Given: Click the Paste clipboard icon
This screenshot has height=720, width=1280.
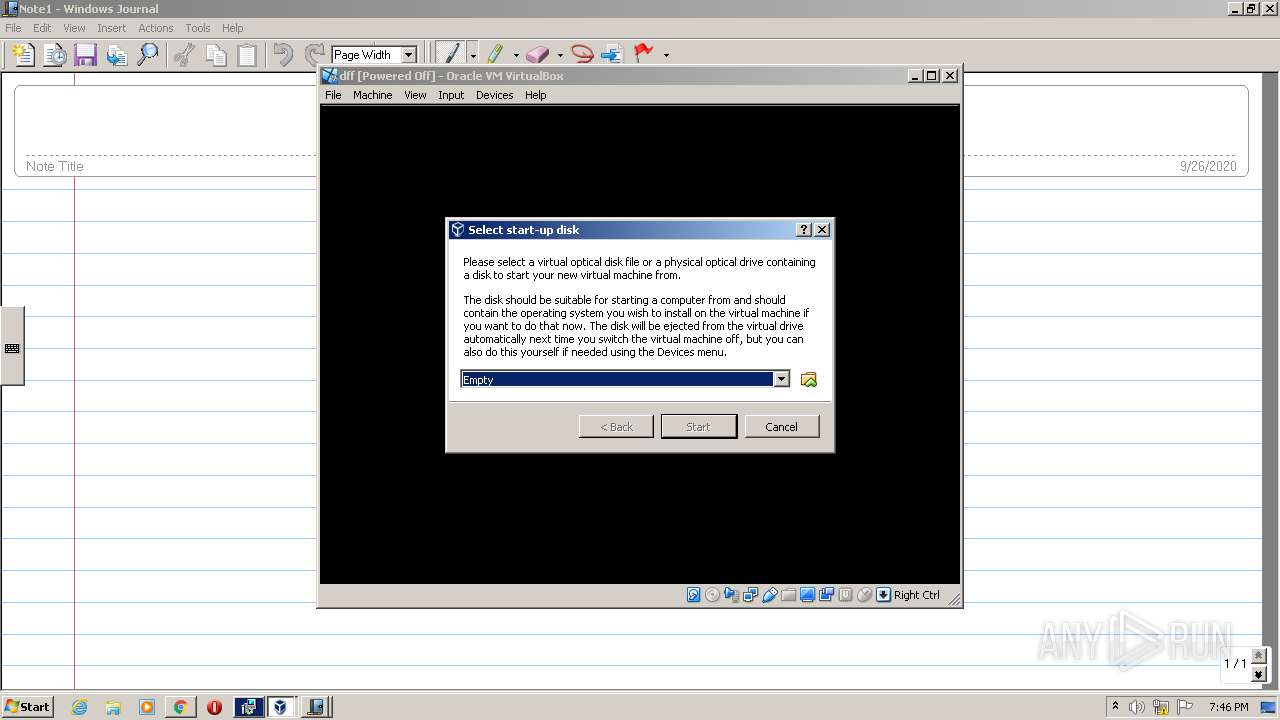Looking at the screenshot, I should [246, 54].
